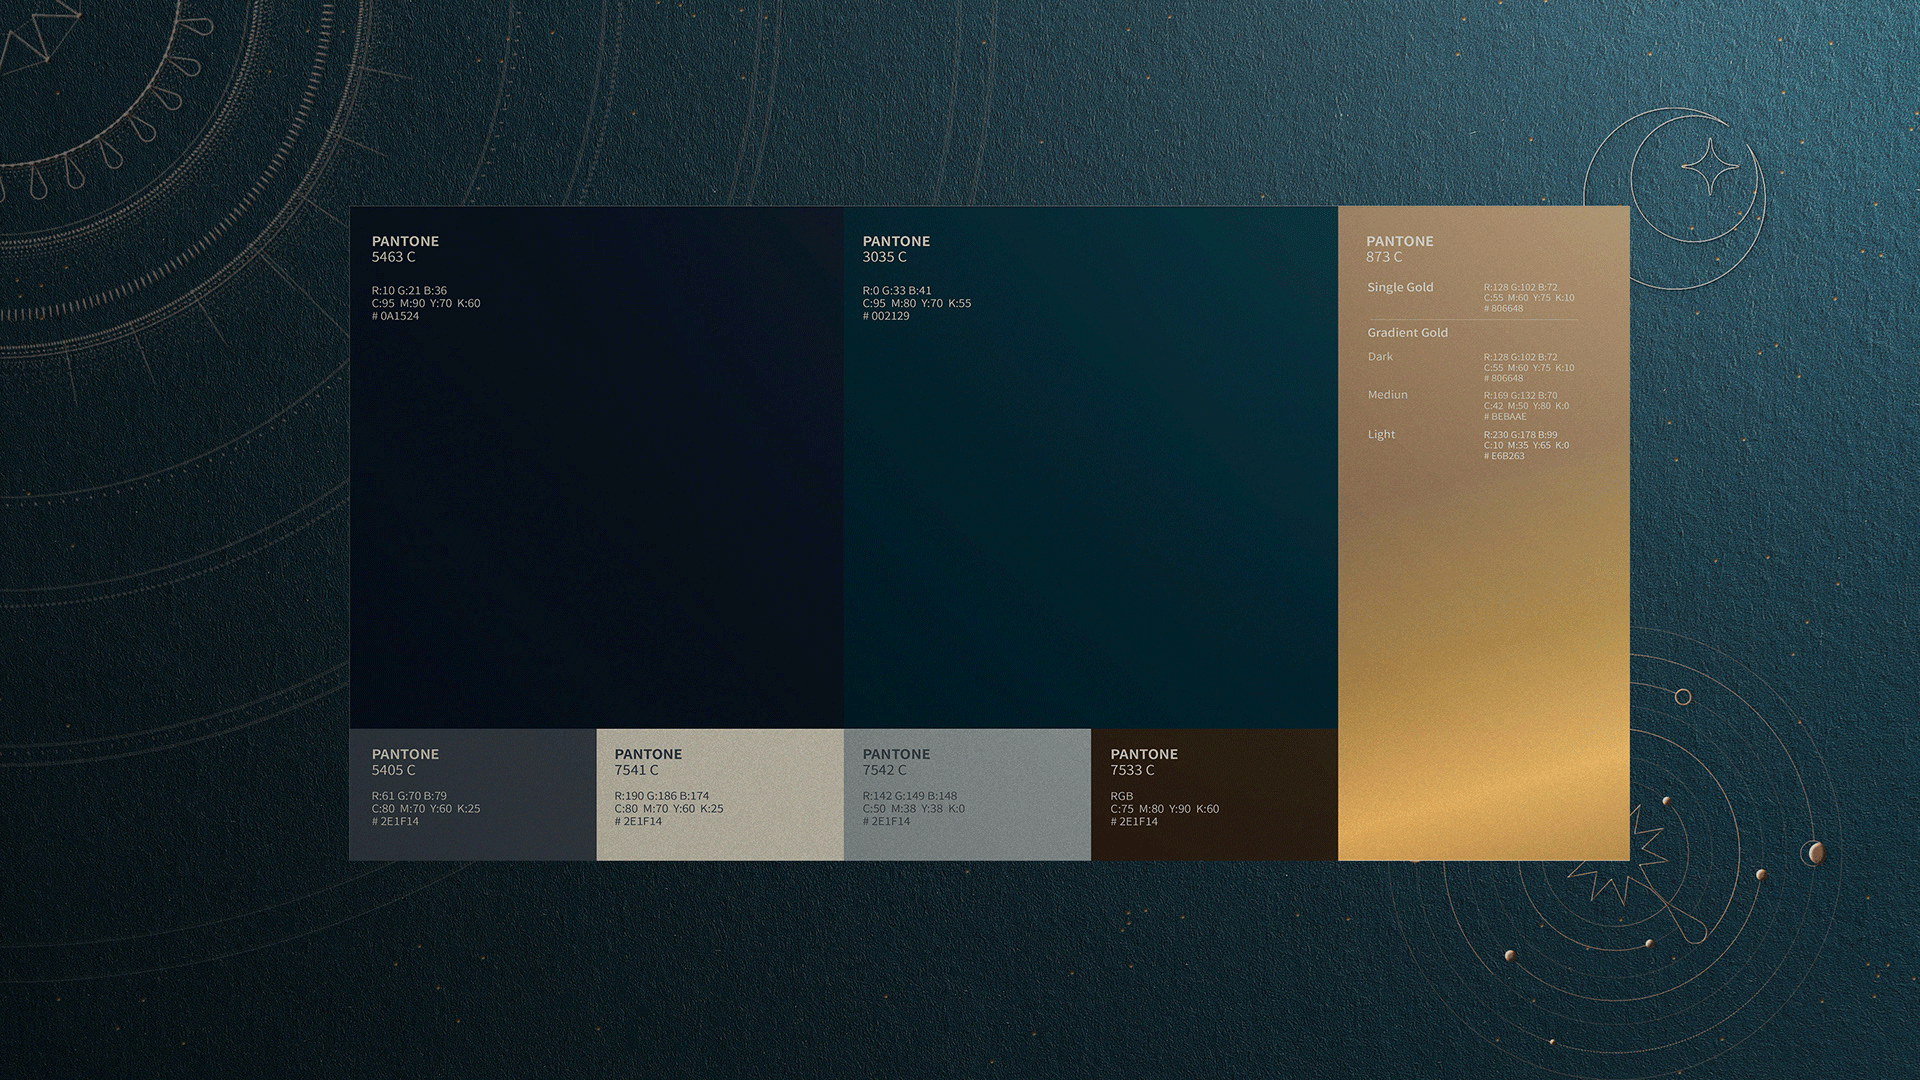Click the 'C:95 M:90 Y:70 K:60' value
This screenshot has width=1920, height=1080.
point(426,303)
